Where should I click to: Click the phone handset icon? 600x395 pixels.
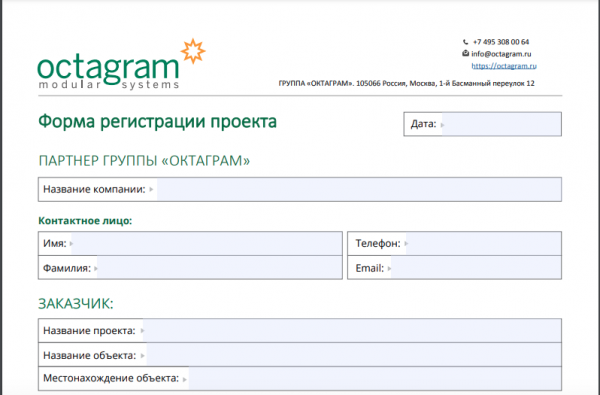(465, 42)
